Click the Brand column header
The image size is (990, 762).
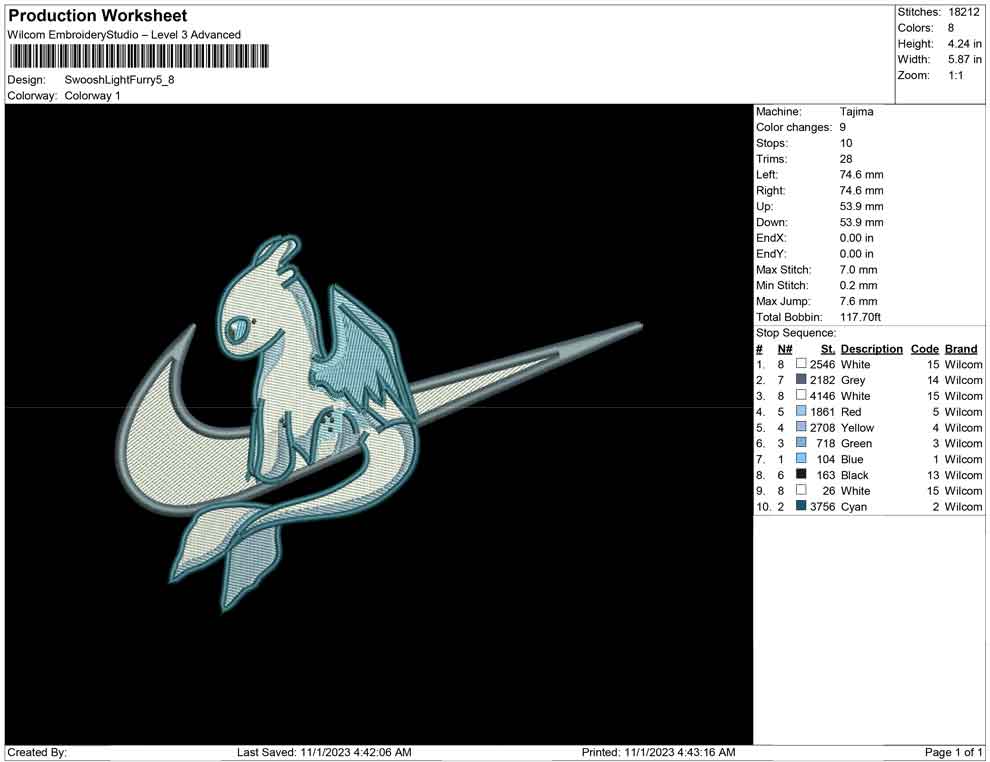(961, 349)
